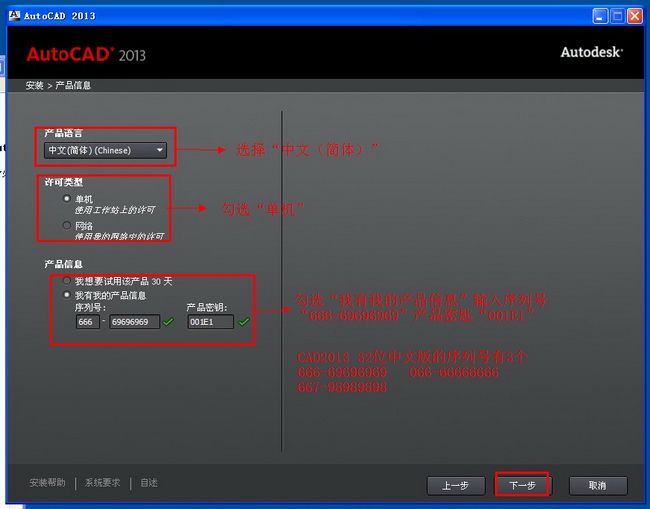Open the 系统要求 system requirements link

(x=102, y=483)
